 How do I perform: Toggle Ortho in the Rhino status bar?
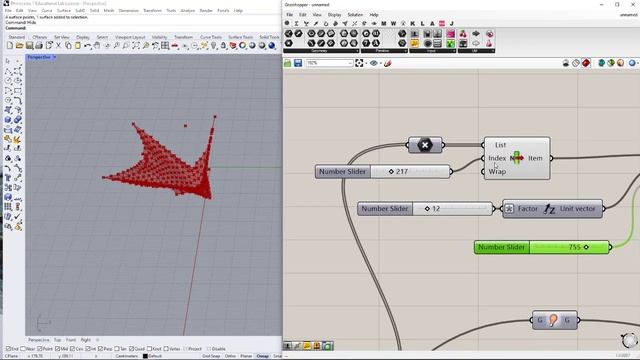(x=230, y=356)
